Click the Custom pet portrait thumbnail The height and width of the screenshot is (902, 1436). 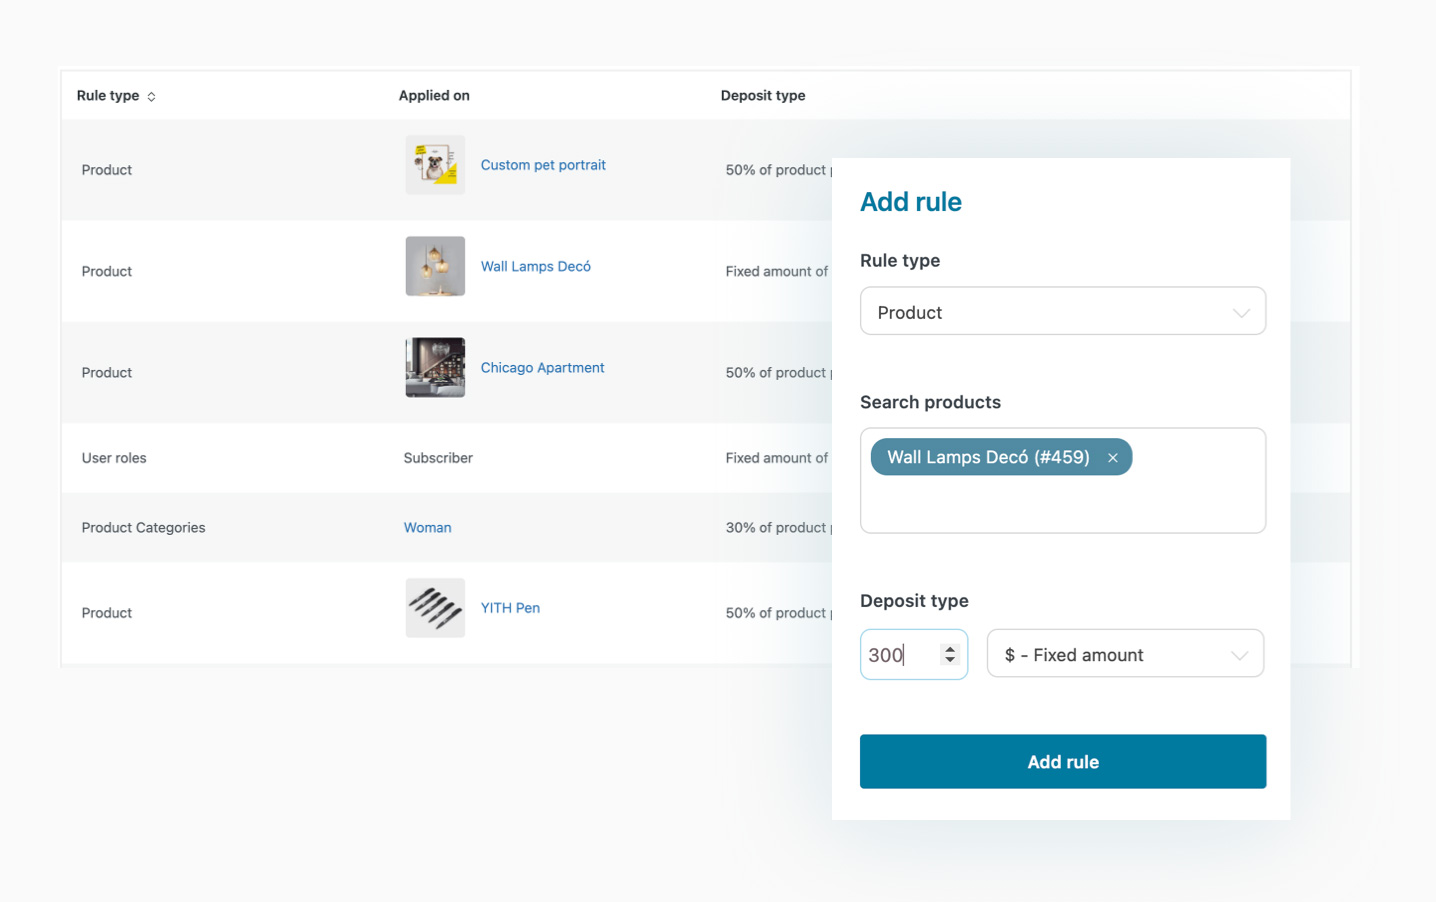(435, 165)
